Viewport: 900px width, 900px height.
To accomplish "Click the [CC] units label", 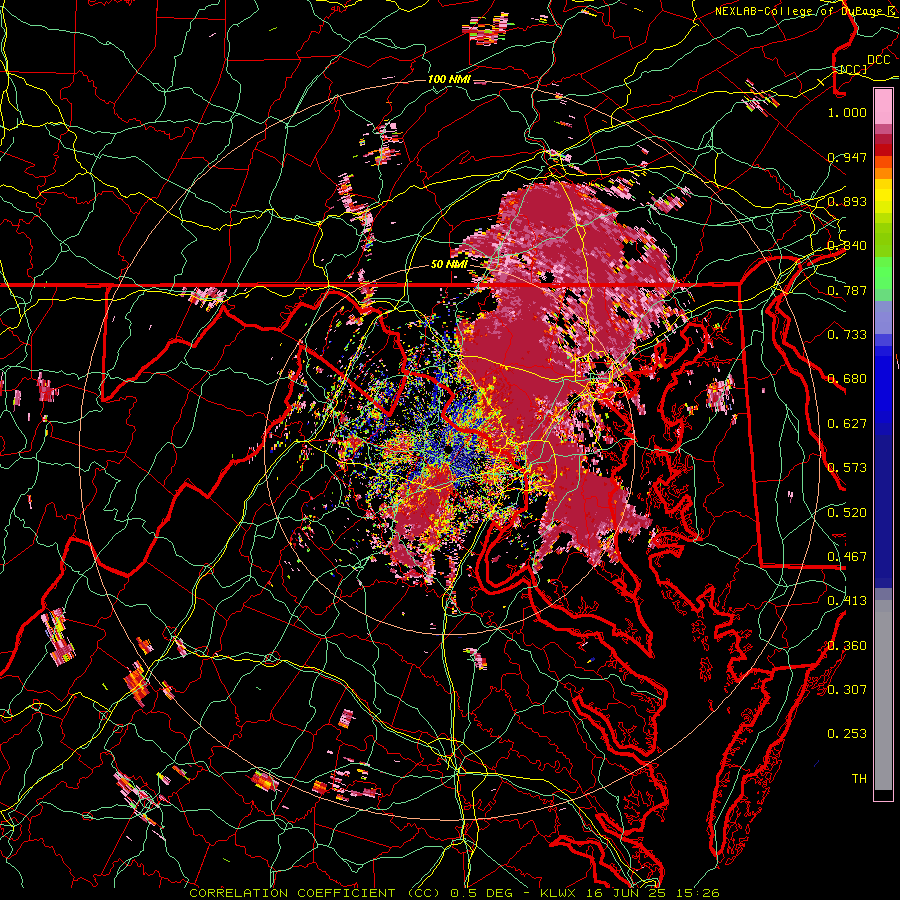I will [852, 69].
